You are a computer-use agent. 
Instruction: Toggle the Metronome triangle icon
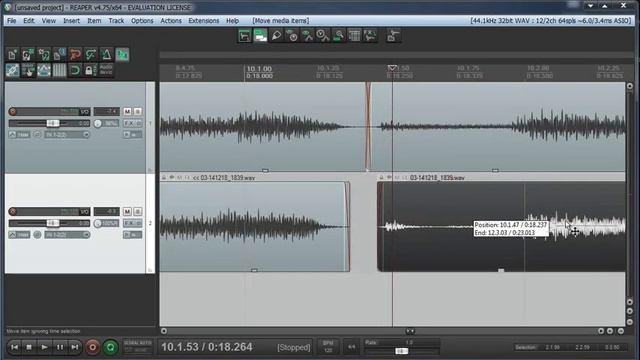pos(107,54)
